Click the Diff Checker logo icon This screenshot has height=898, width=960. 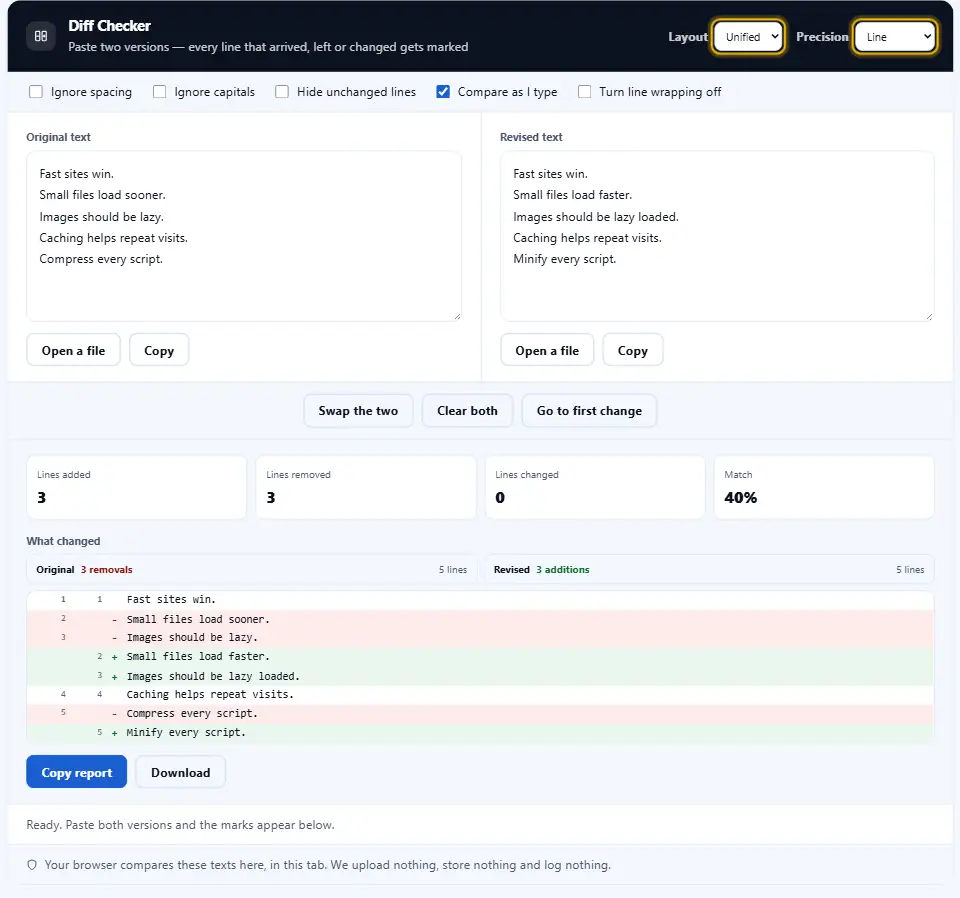click(x=41, y=36)
